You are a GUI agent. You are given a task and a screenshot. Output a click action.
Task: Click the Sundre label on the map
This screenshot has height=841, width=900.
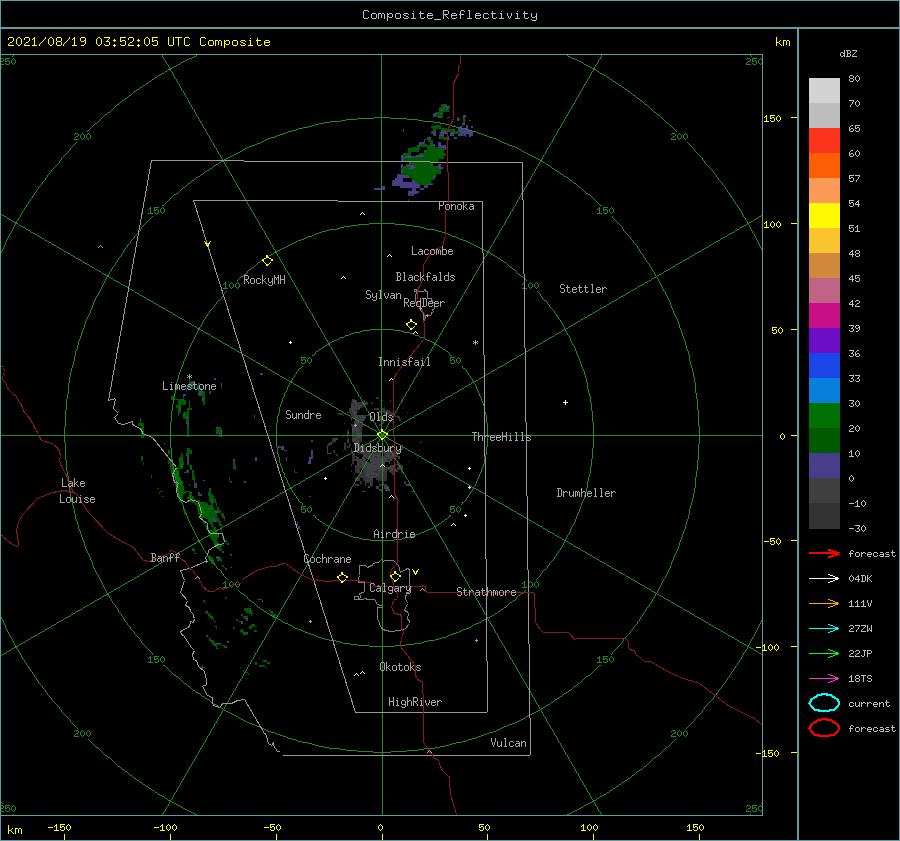(303, 414)
